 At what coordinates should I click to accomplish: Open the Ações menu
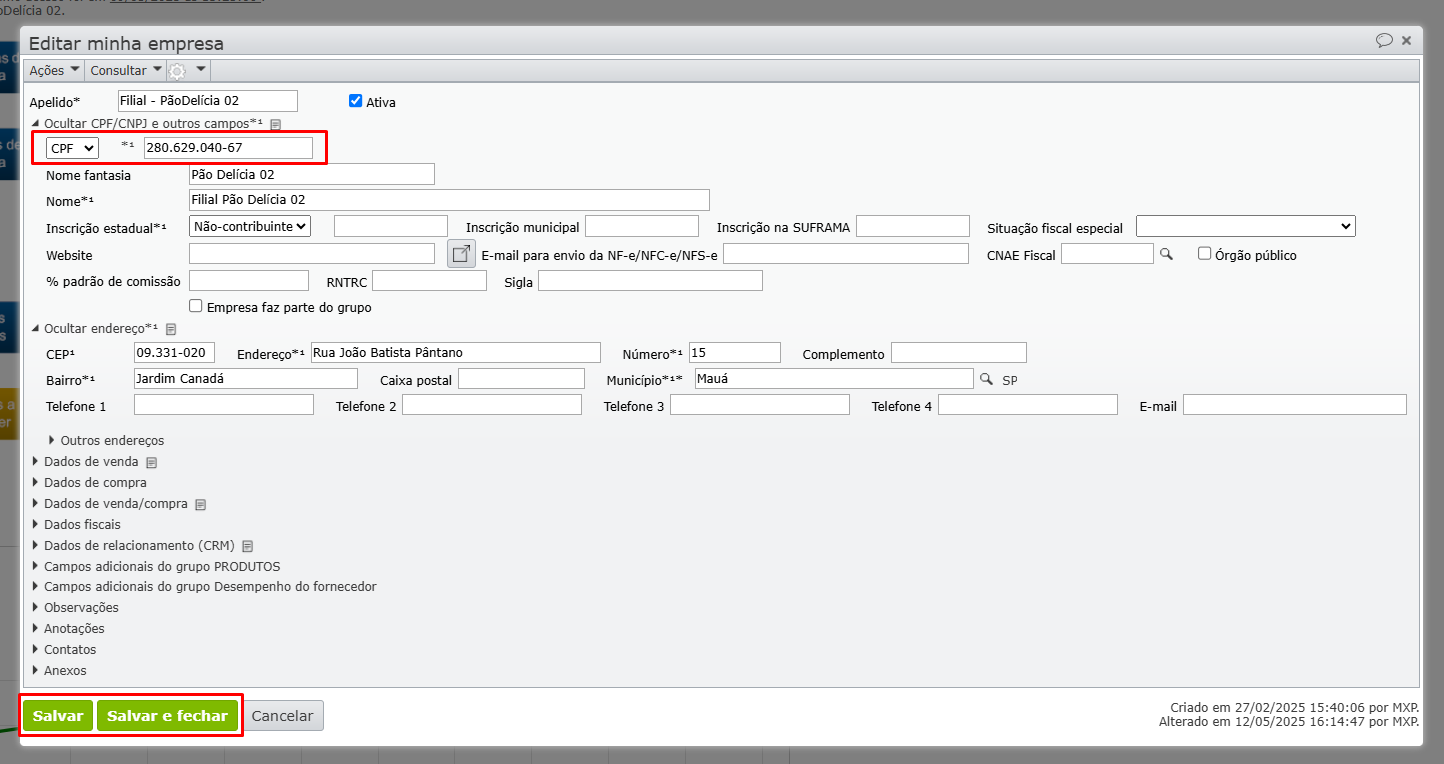pos(54,71)
